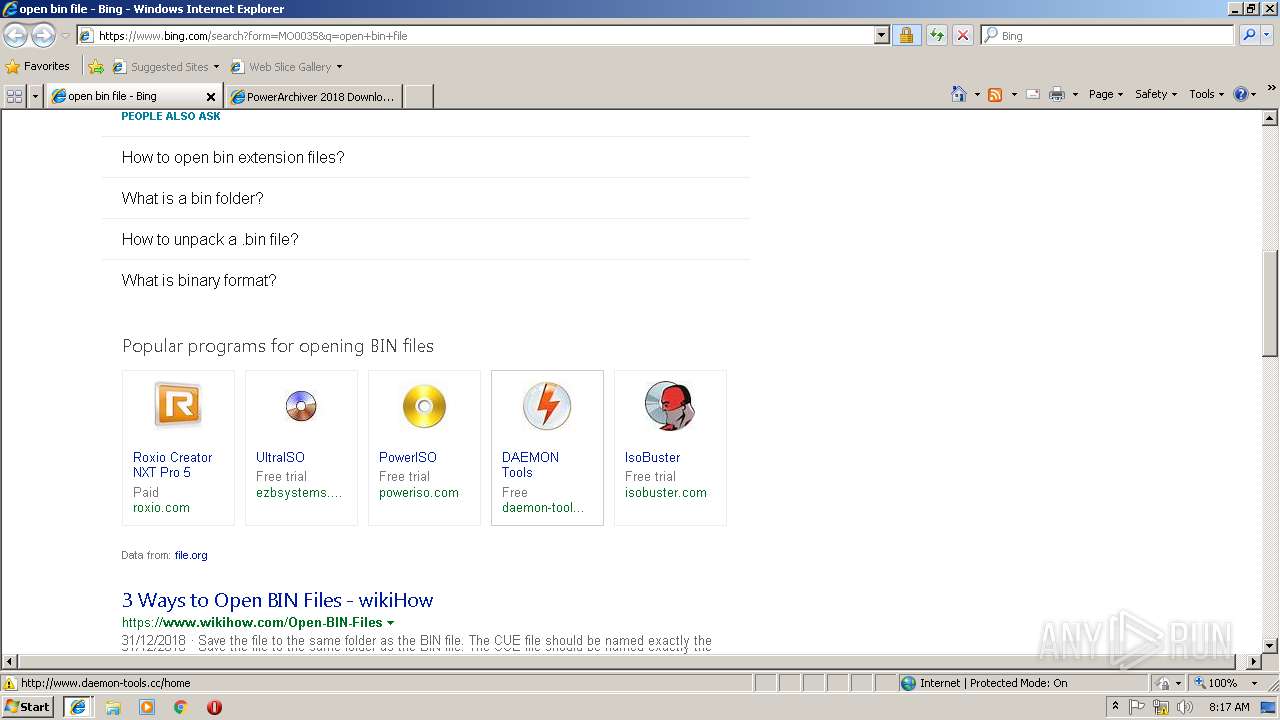
Task: Click the IsoBuster program icon
Action: point(670,406)
